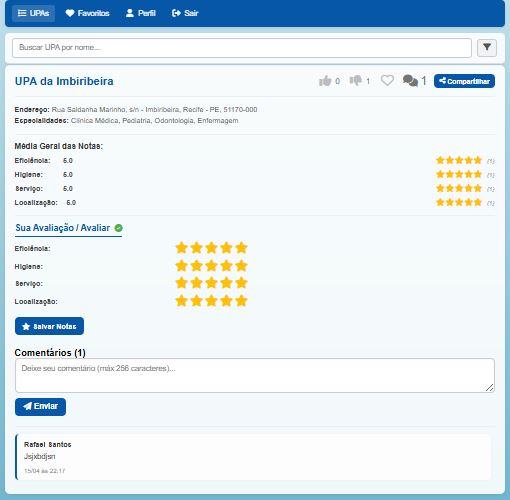Click the Enviar comment button
This screenshot has width=510, height=500.
tap(40, 407)
